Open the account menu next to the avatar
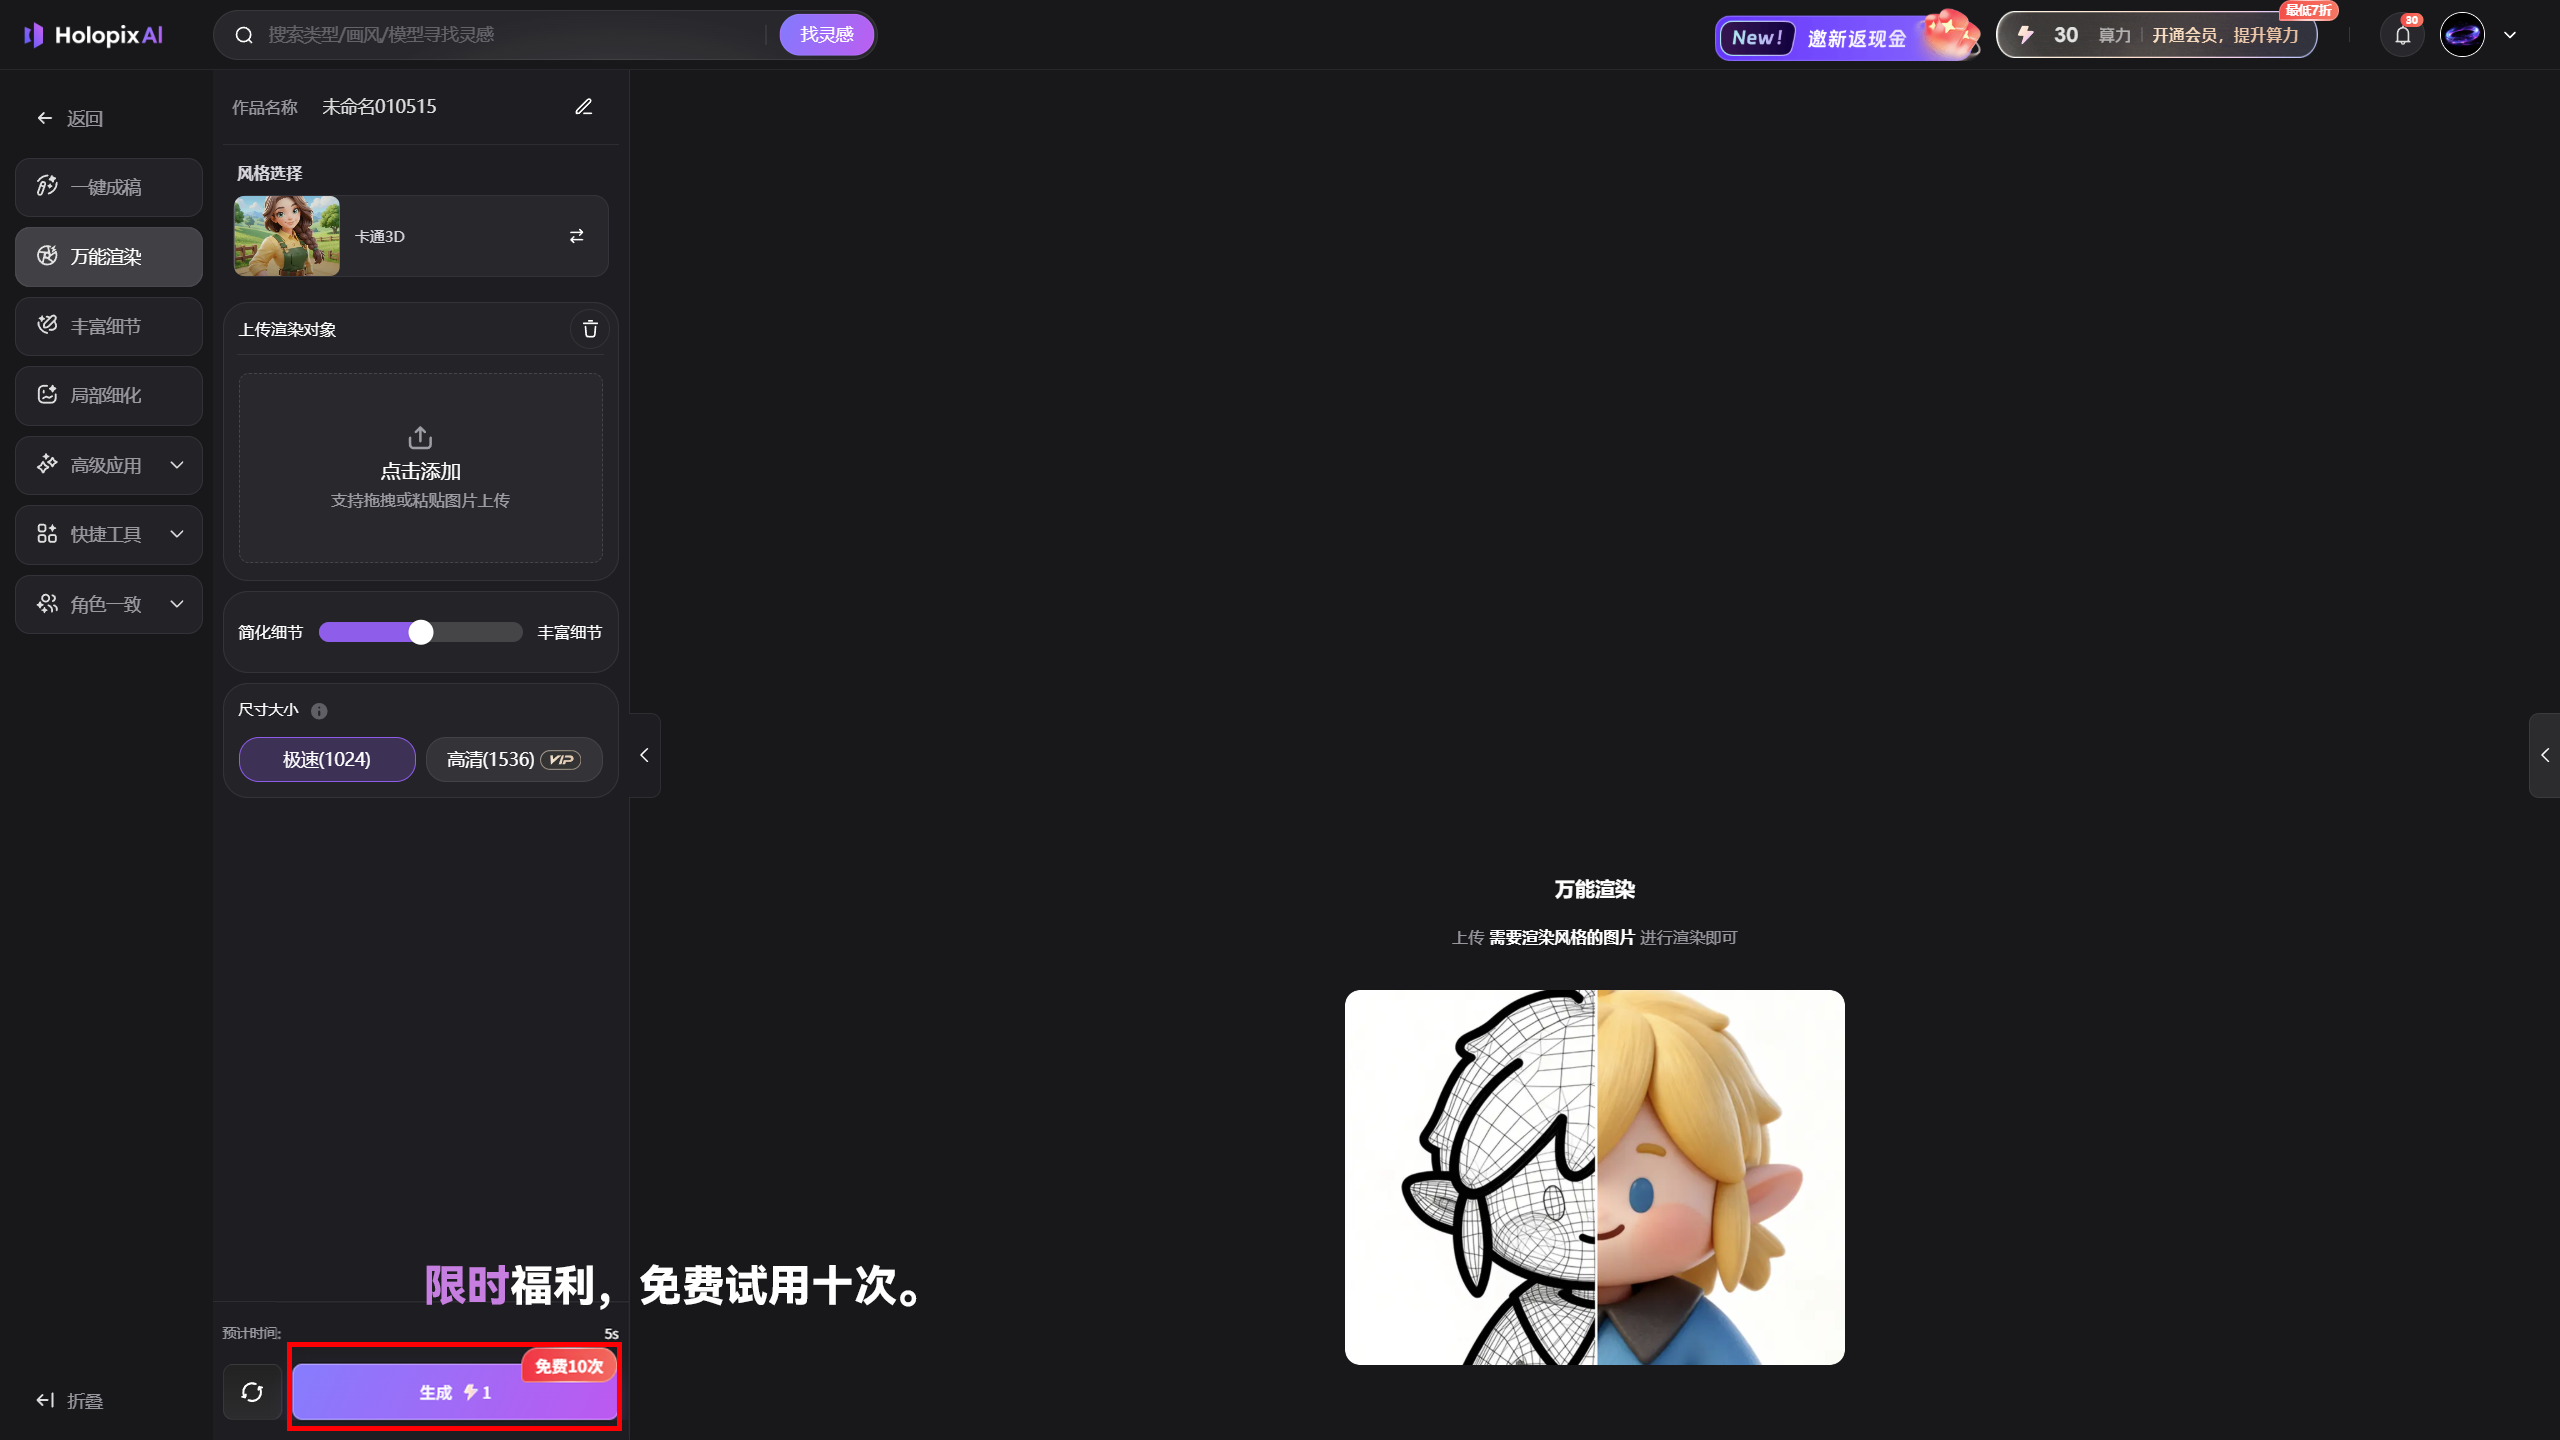Viewport: 2560px width, 1440px height. pyautogui.click(x=2509, y=34)
